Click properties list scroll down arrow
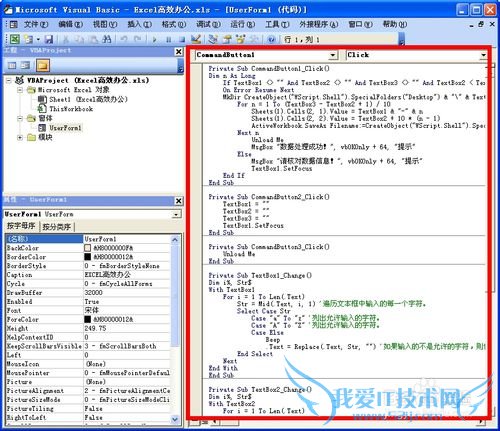500x431 pixels. pos(175,419)
